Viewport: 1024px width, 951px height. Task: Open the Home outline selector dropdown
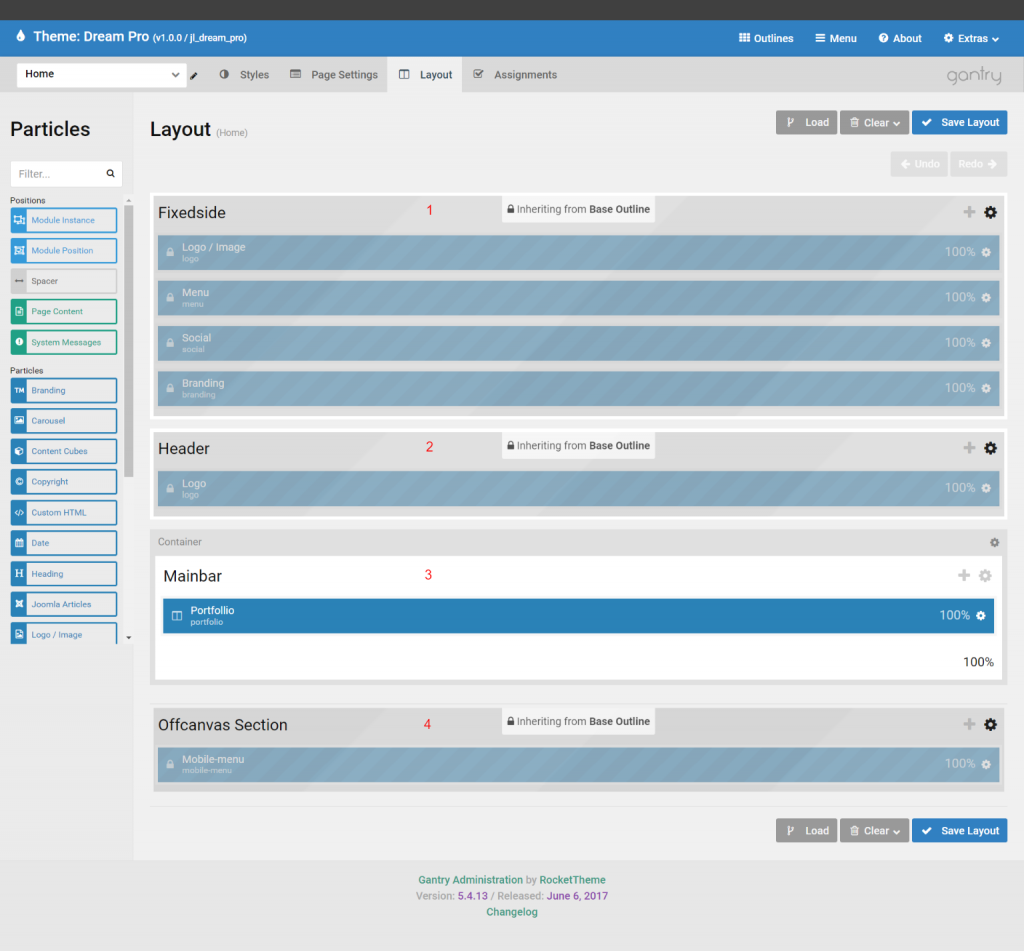point(100,74)
